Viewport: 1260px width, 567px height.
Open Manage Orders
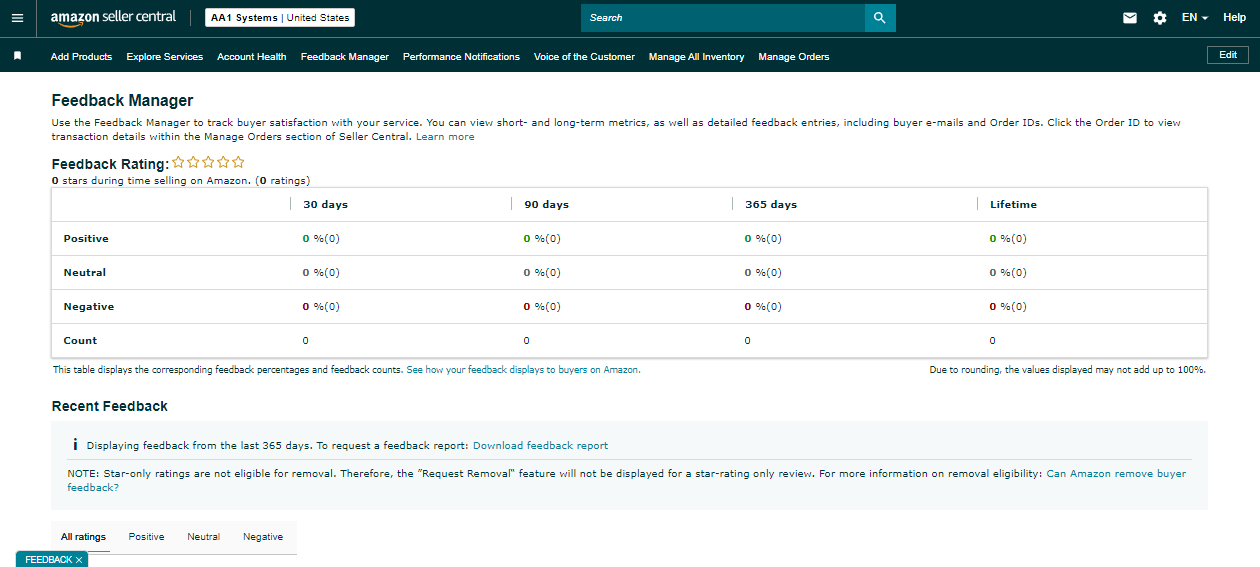tap(794, 57)
